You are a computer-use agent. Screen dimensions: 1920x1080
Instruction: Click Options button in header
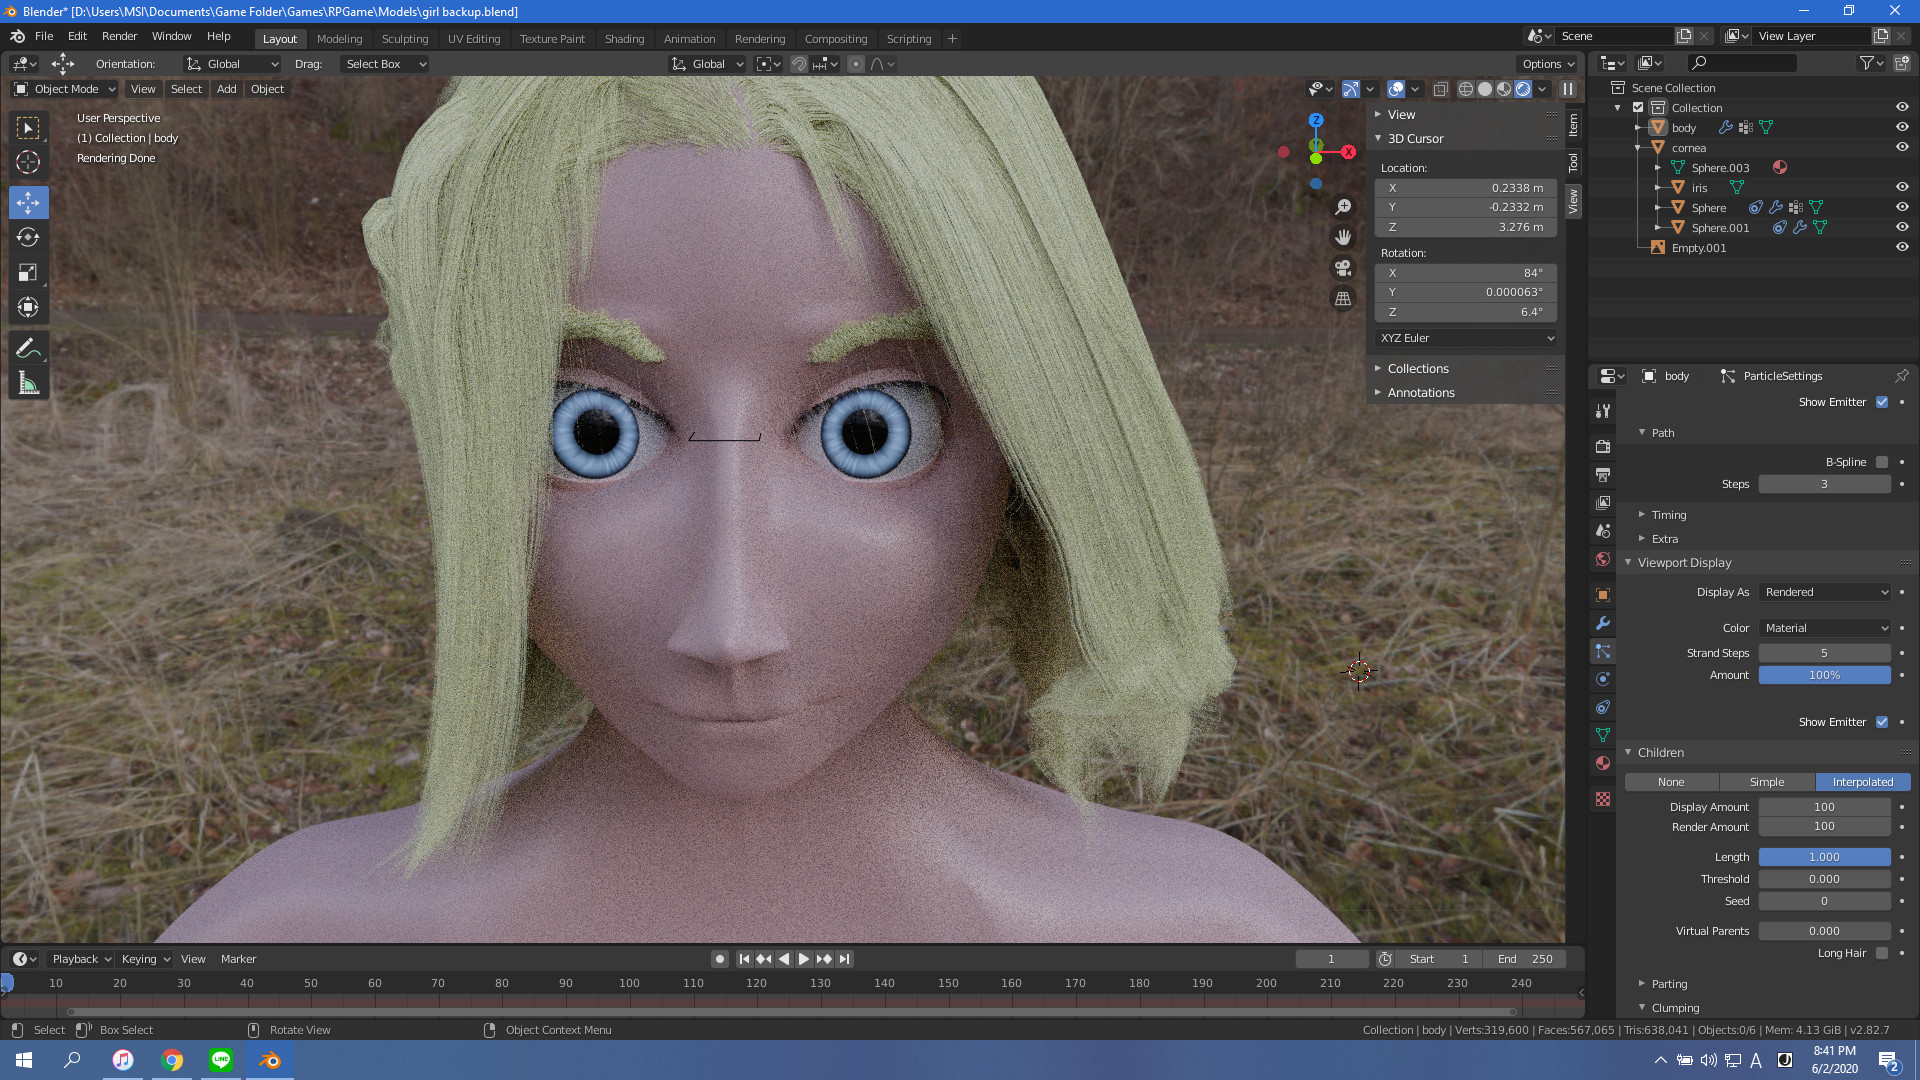[x=1547, y=64]
